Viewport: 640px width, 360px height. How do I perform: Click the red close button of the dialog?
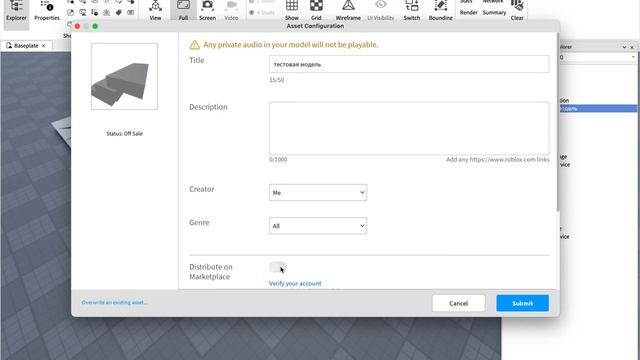click(x=77, y=26)
